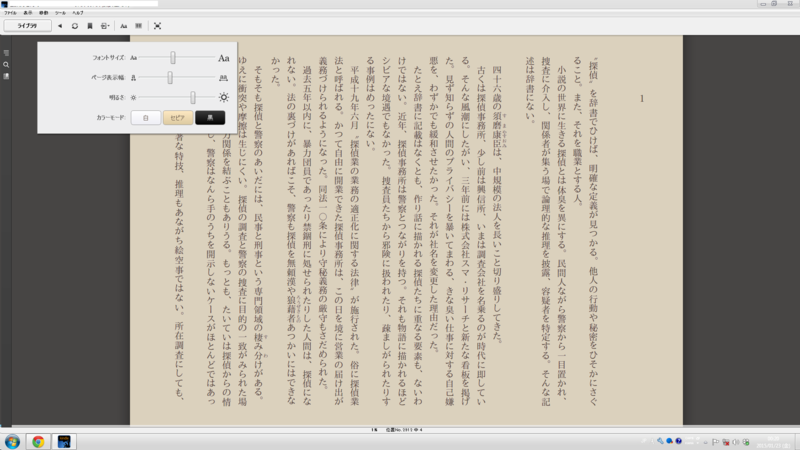The image size is (800, 450).
Task: Open the 移動 menu
Action: [44, 13]
